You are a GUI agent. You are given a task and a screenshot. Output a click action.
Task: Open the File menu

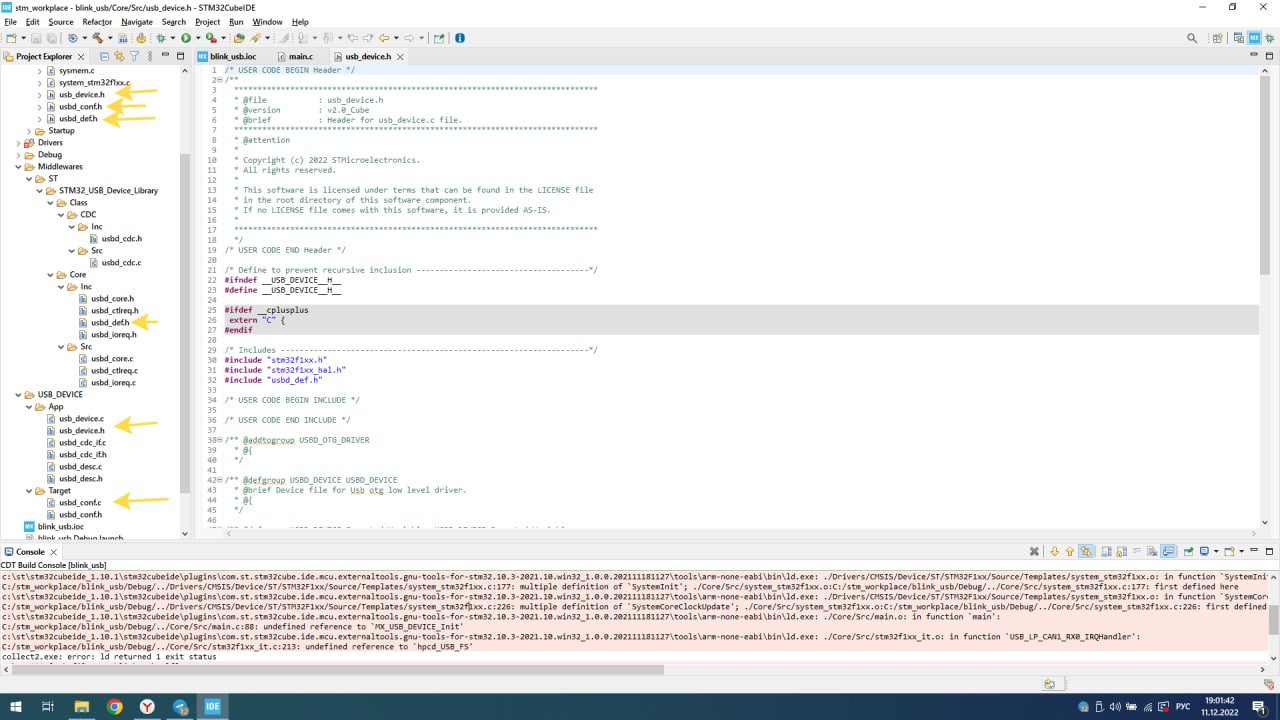pyautogui.click(x=10, y=21)
